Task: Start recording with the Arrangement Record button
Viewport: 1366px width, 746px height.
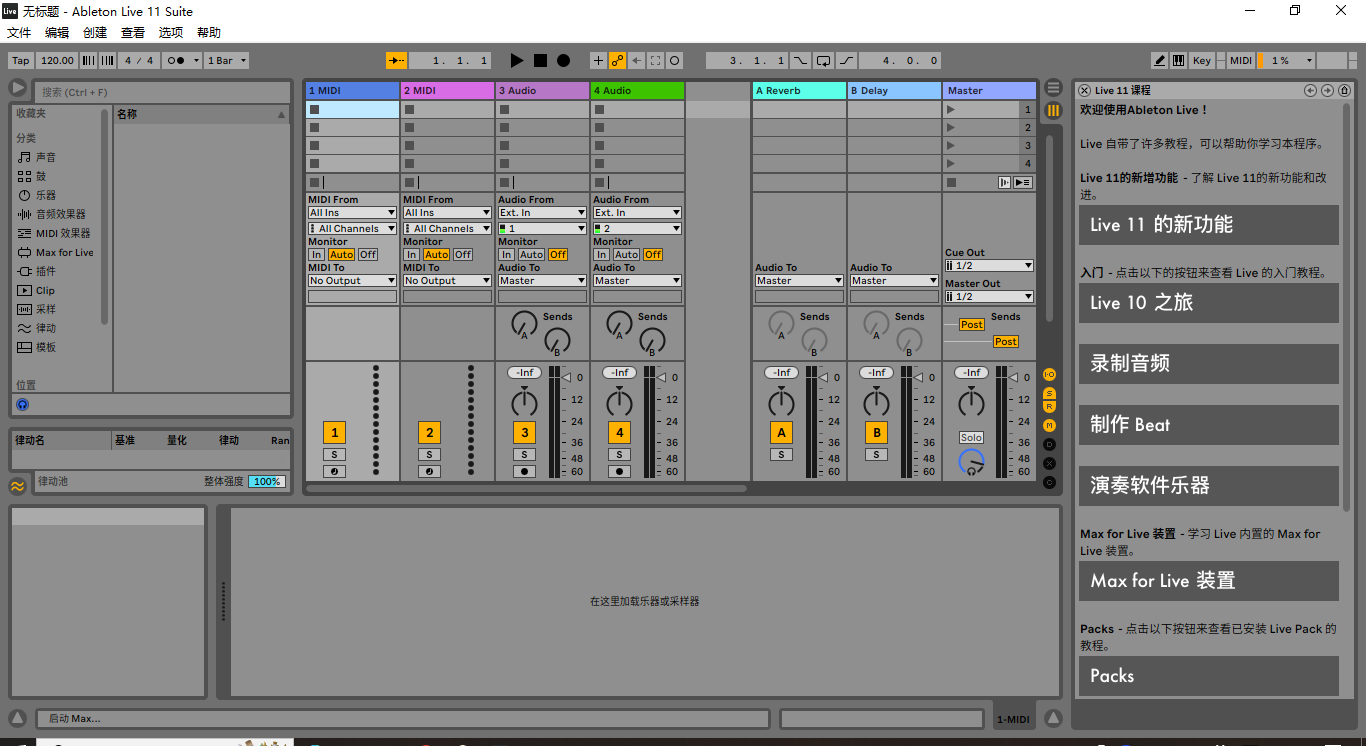Action: point(563,61)
